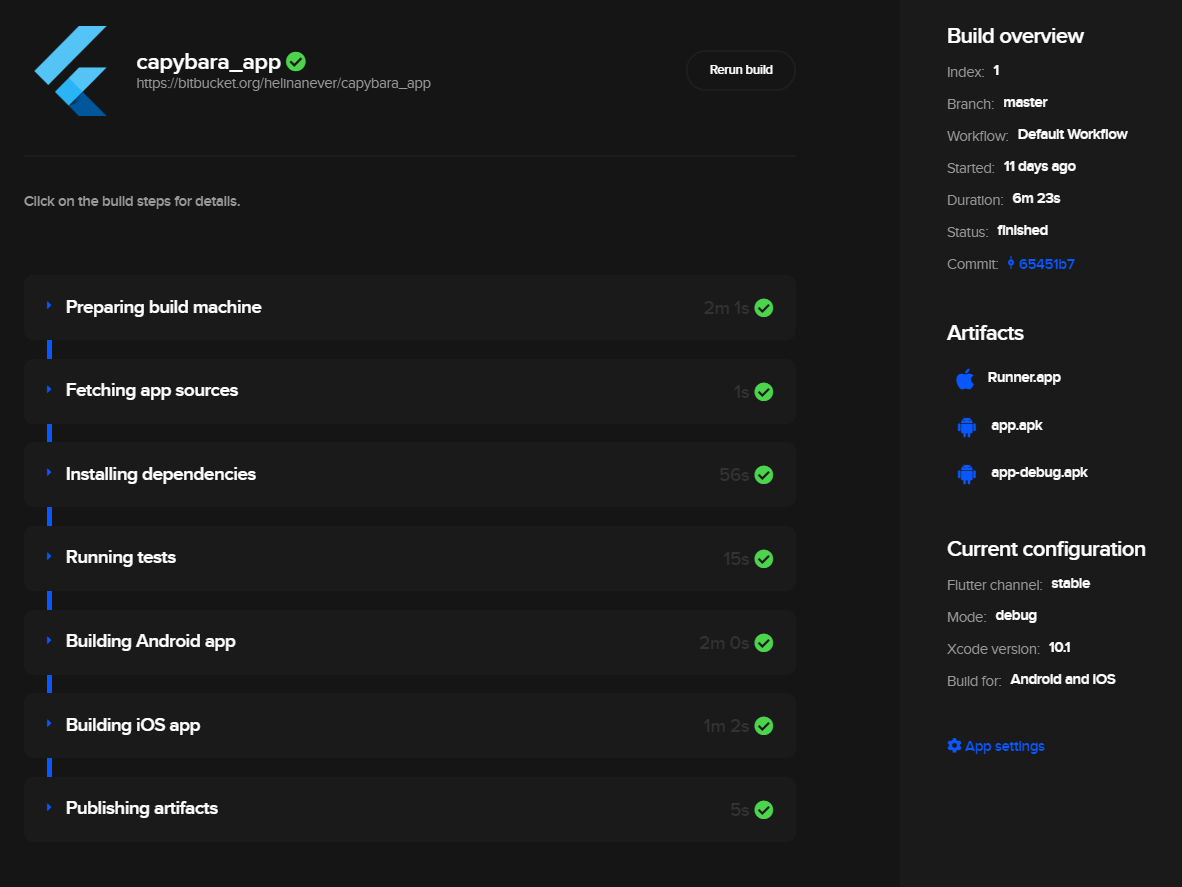
Task: Click the debug mode value
Action: [1015, 616]
